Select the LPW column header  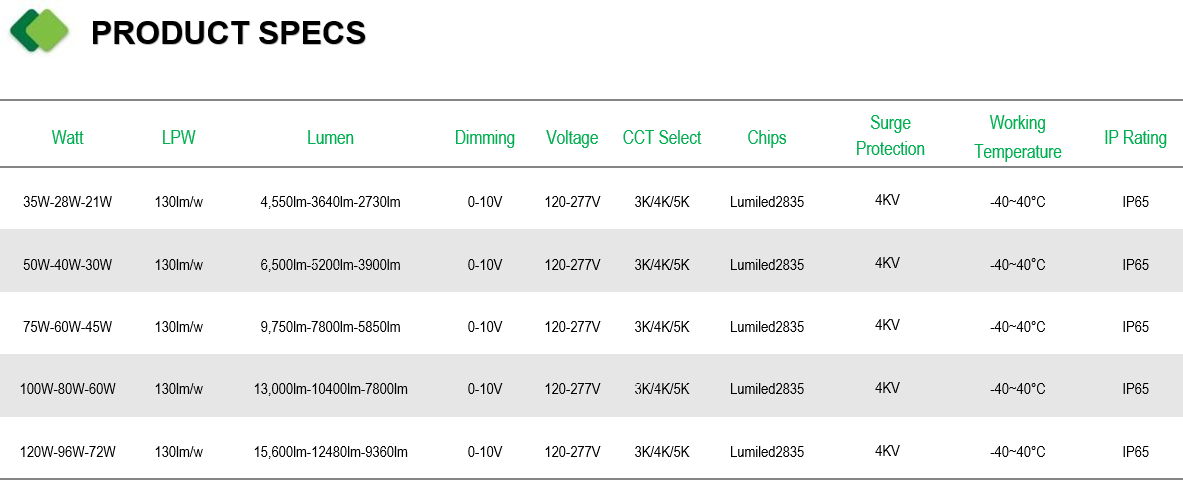click(x=179, y=138)
